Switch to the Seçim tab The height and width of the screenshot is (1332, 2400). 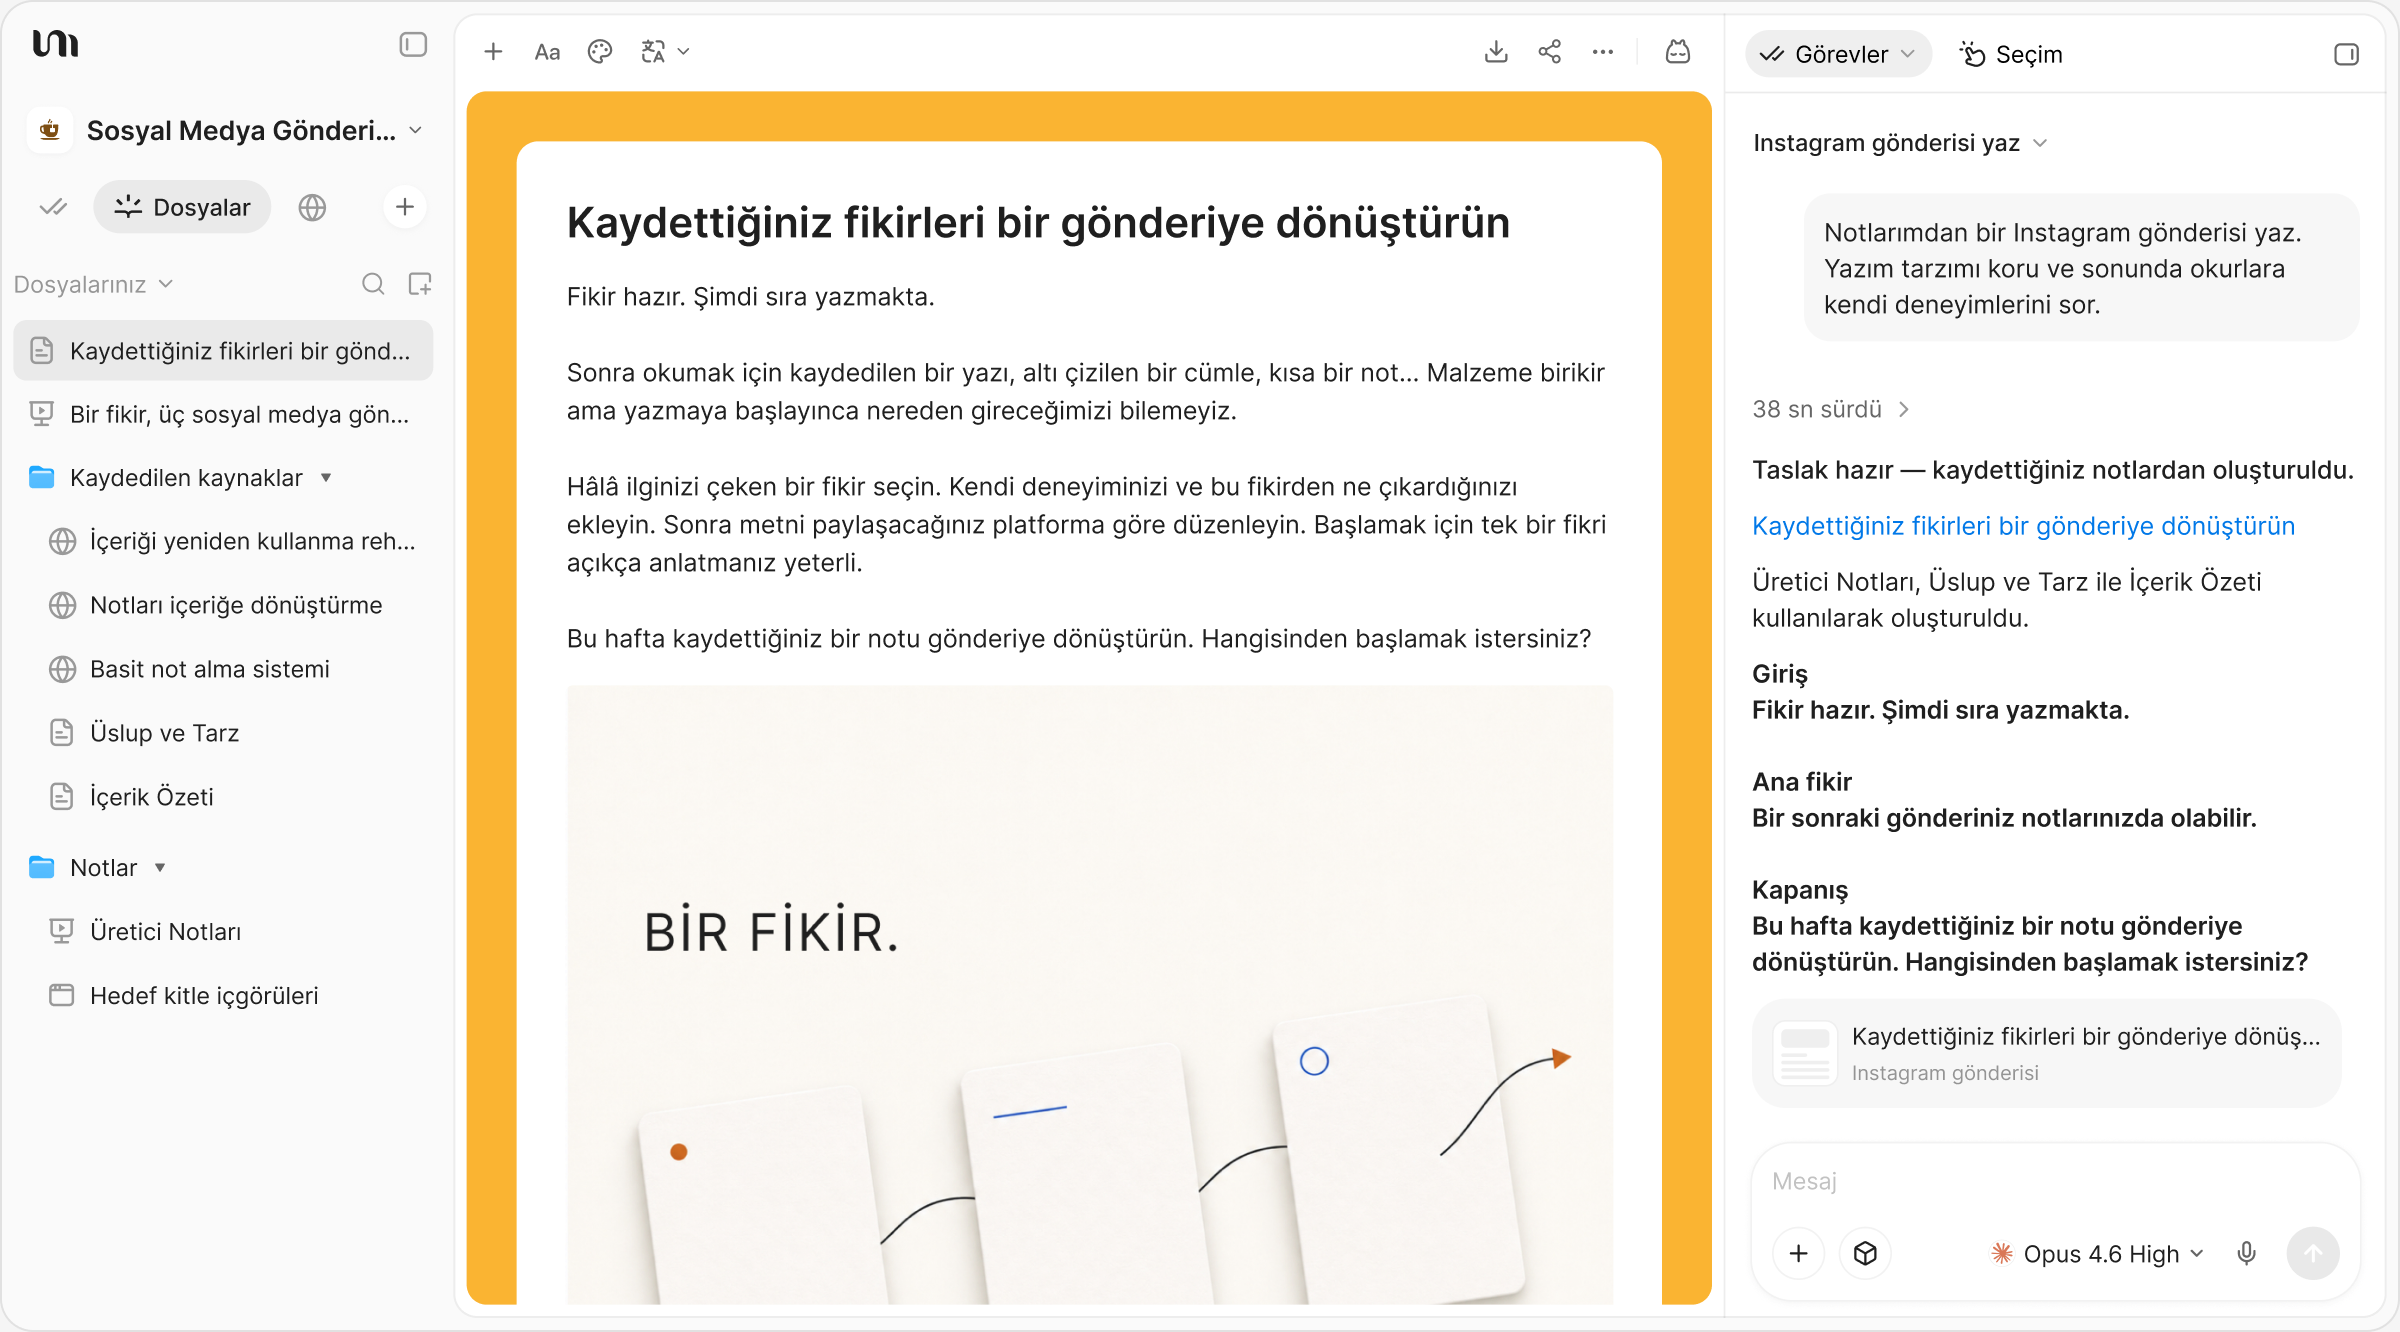(x=2011, y=54)
